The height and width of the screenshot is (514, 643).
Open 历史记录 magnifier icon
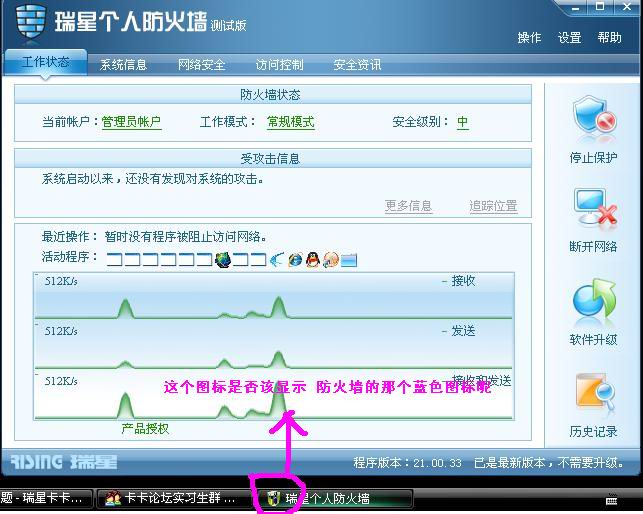point(595,393)
